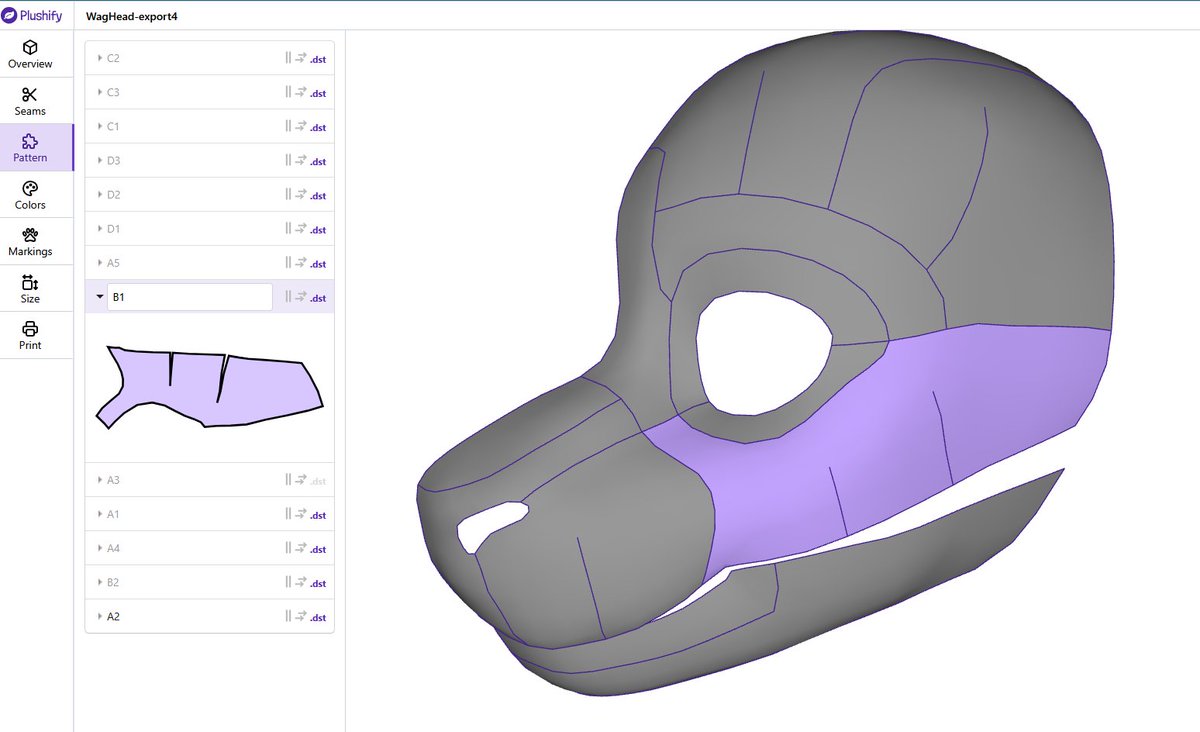
Task: Download the .dst file for A1
Action: [x=318, y=515]
